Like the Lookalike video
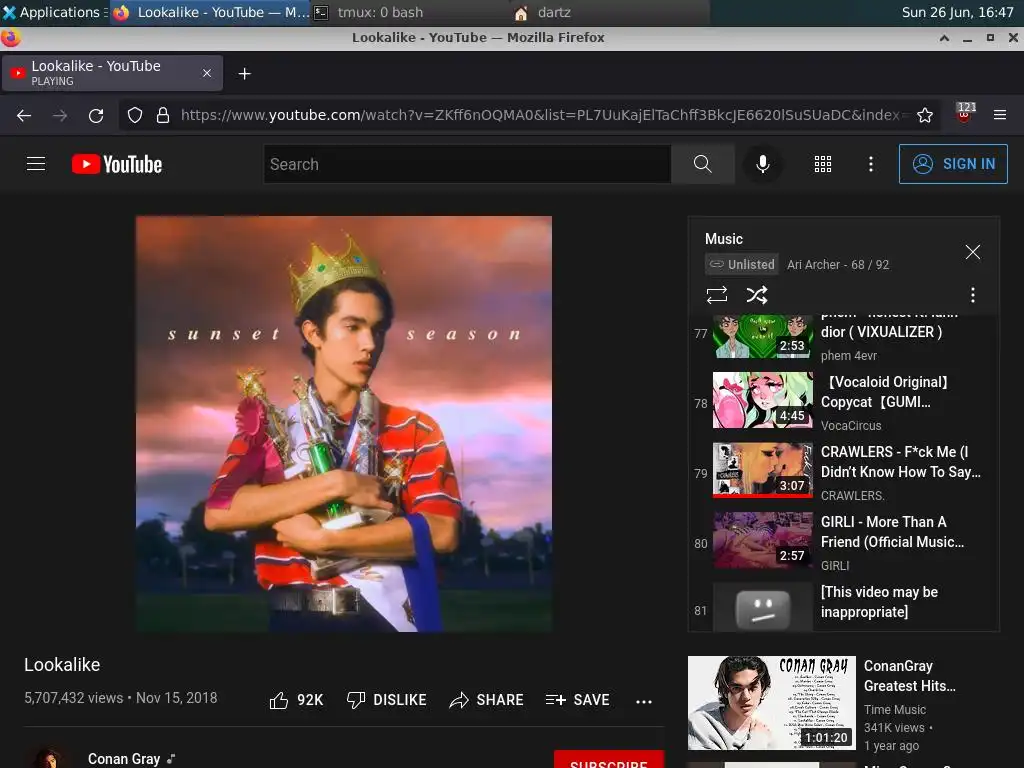This screenshot has width=1024, height=768. [x=296, y=700]
